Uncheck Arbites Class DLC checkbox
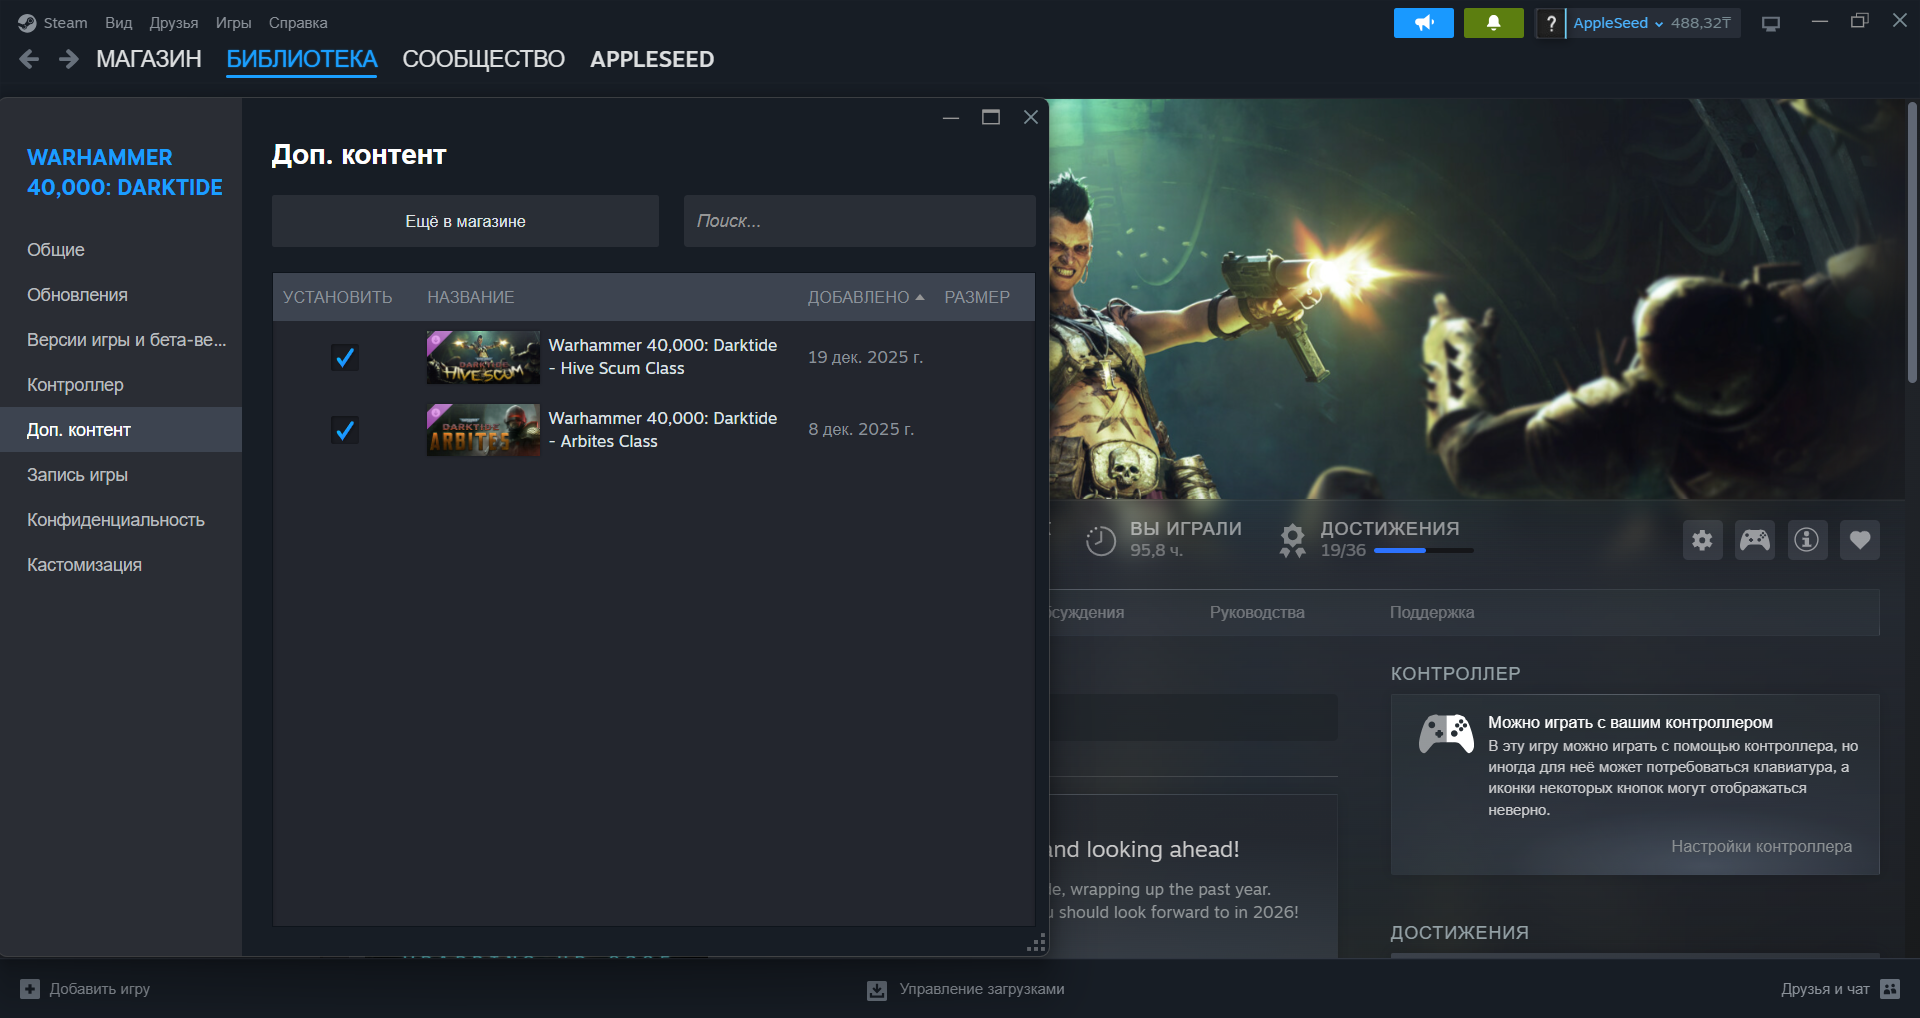This screenshot has width=1920, height=1018. point(344,430)
